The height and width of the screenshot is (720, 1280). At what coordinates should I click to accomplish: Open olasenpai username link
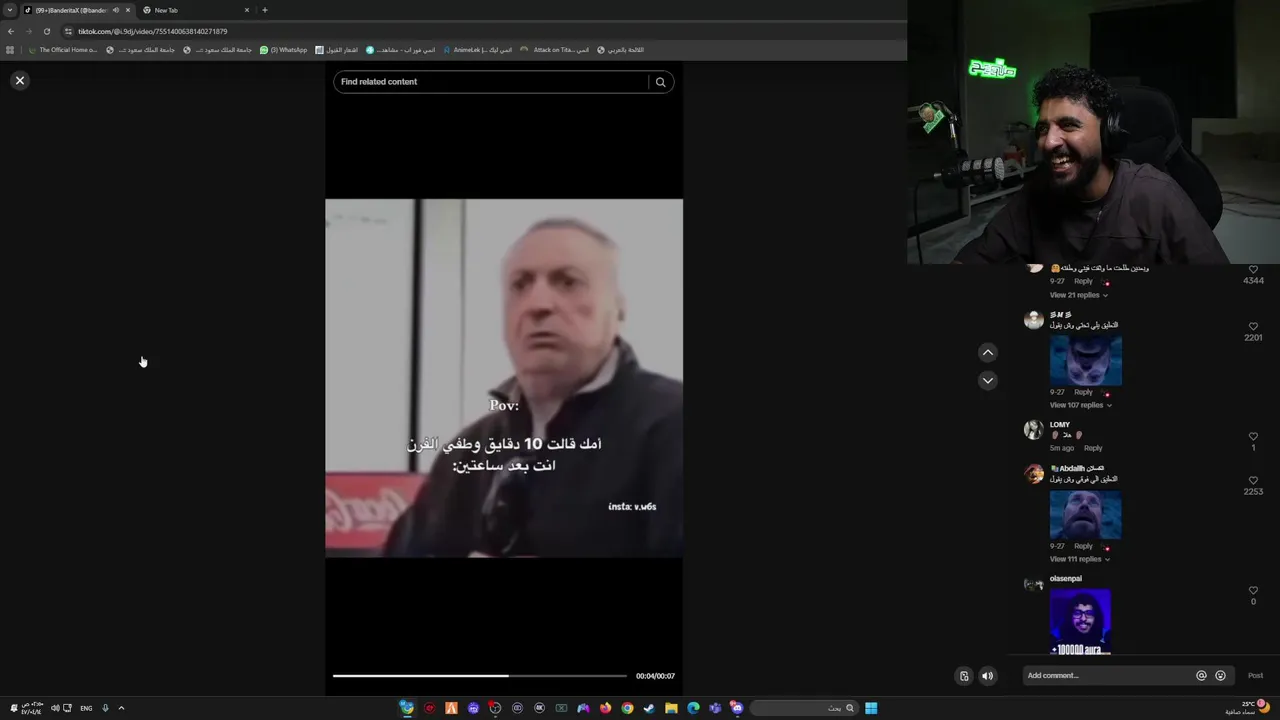(1065, 578)
